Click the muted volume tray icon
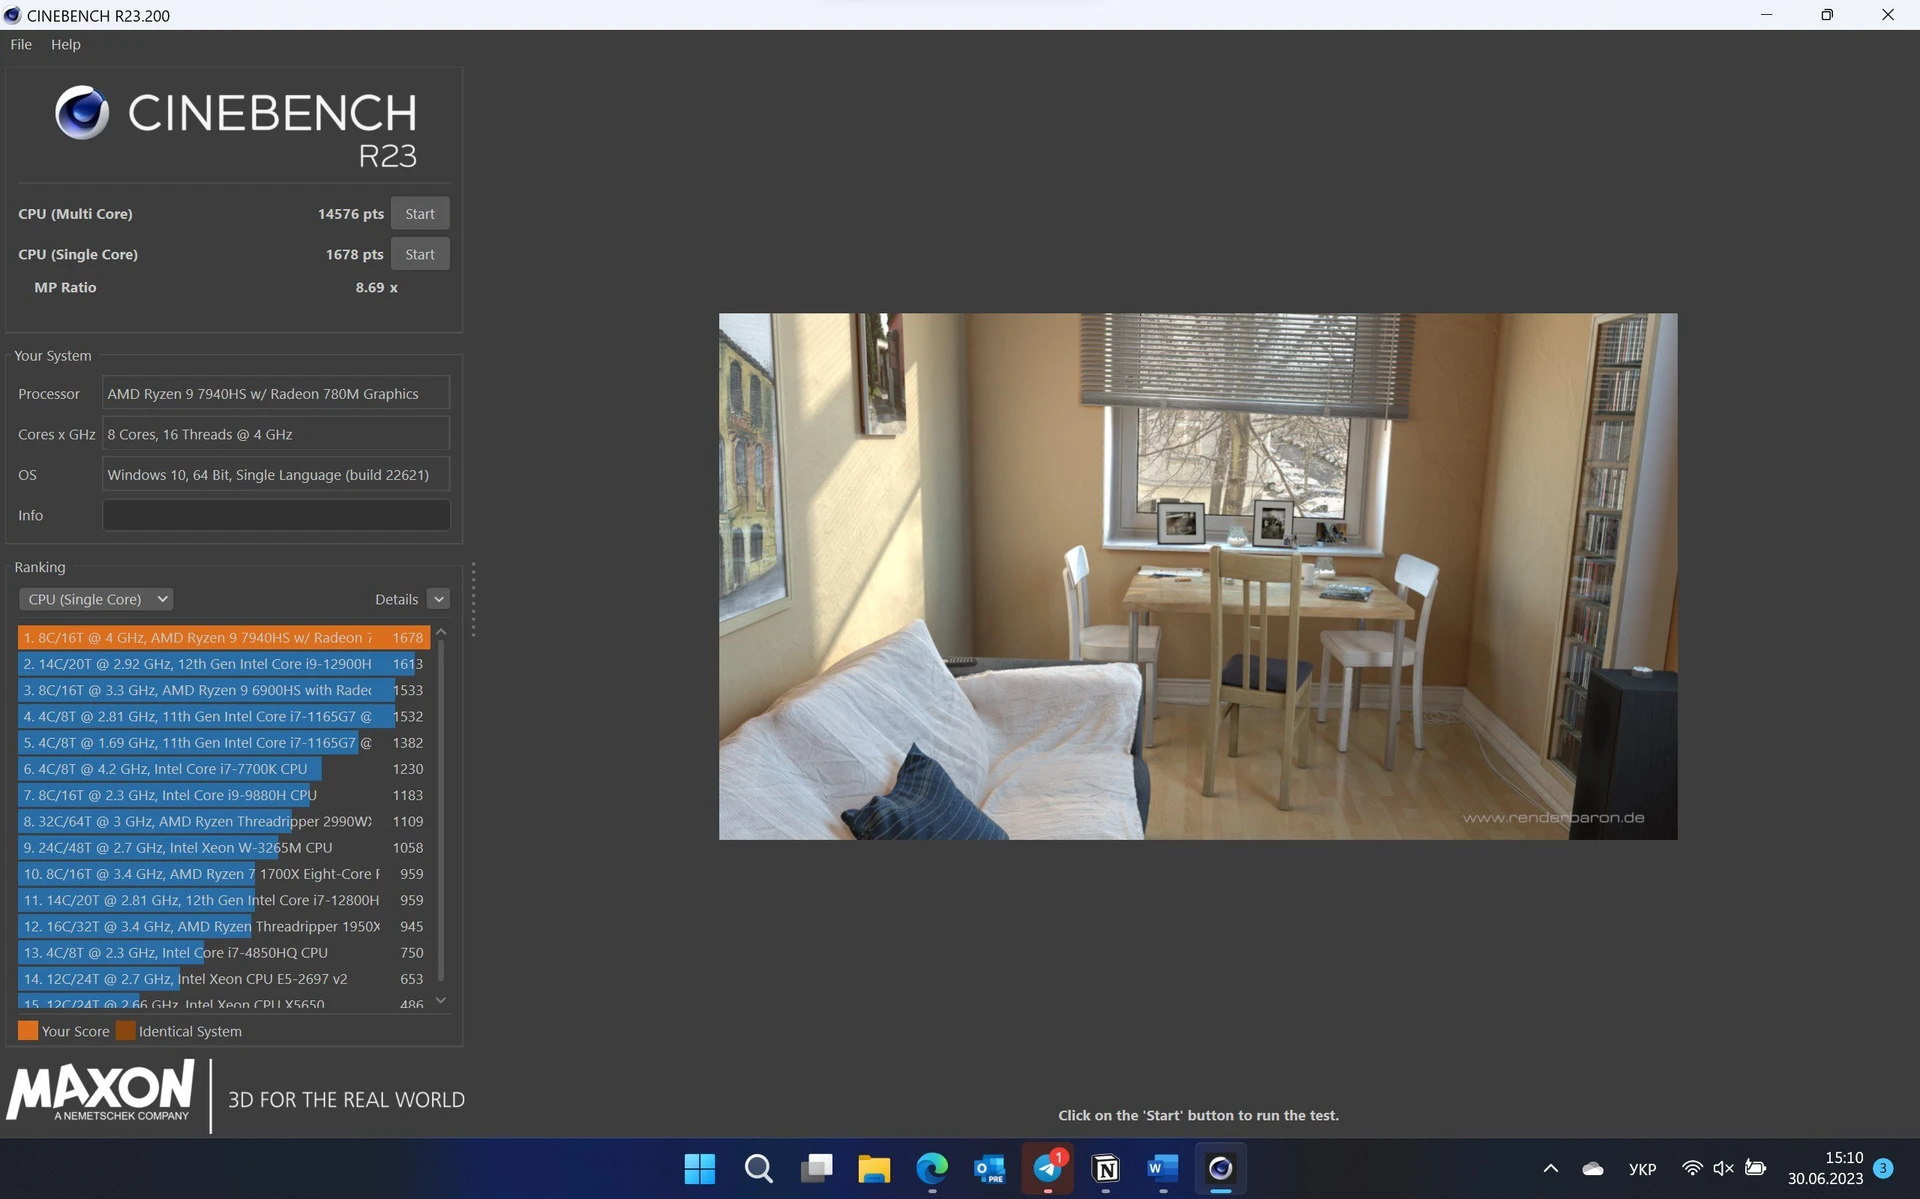 pyautogui.click(x=1723, y=1168)
